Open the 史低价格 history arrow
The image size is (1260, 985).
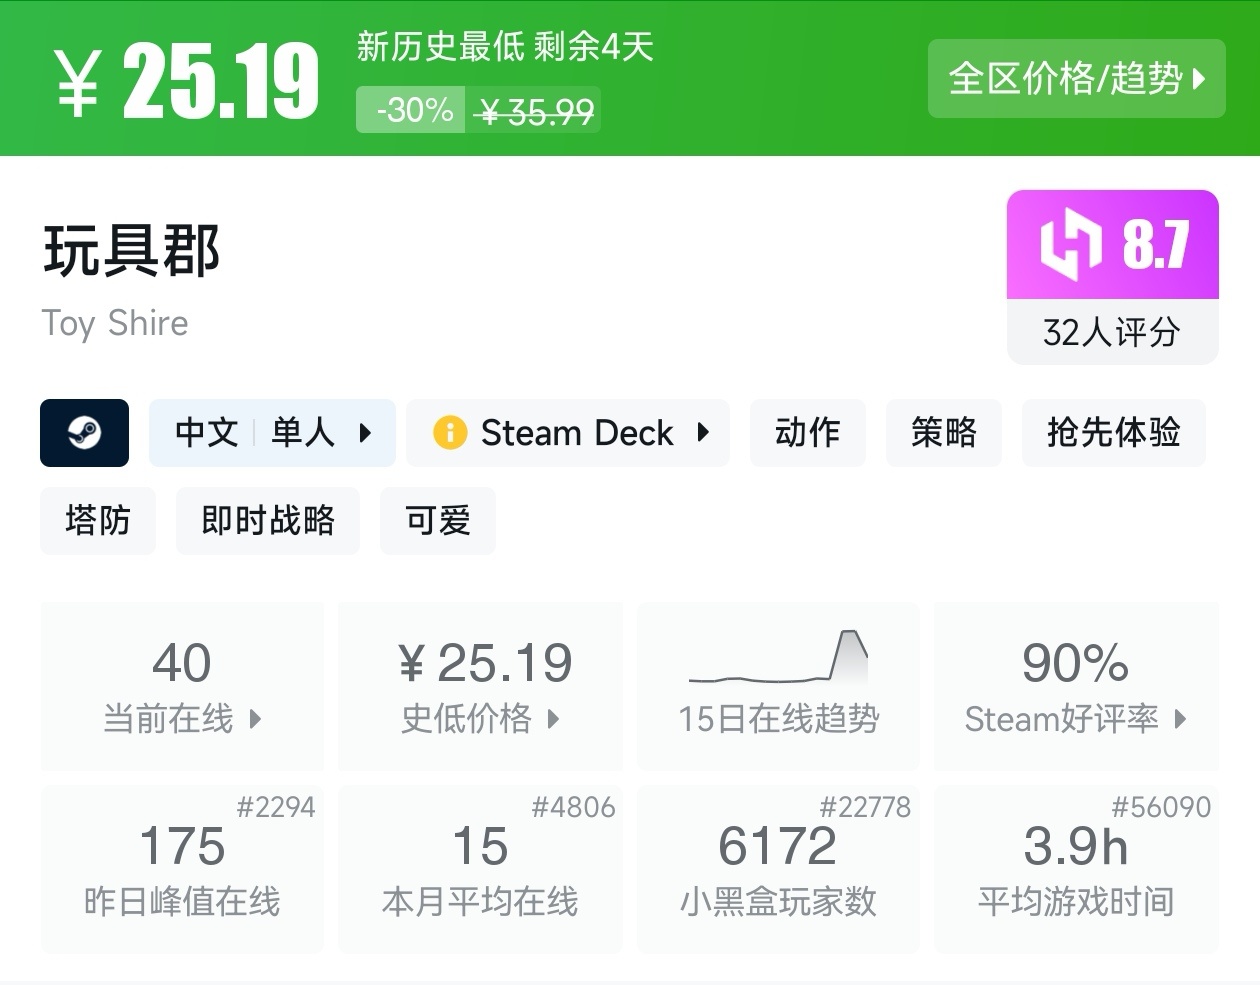[553, 719]
